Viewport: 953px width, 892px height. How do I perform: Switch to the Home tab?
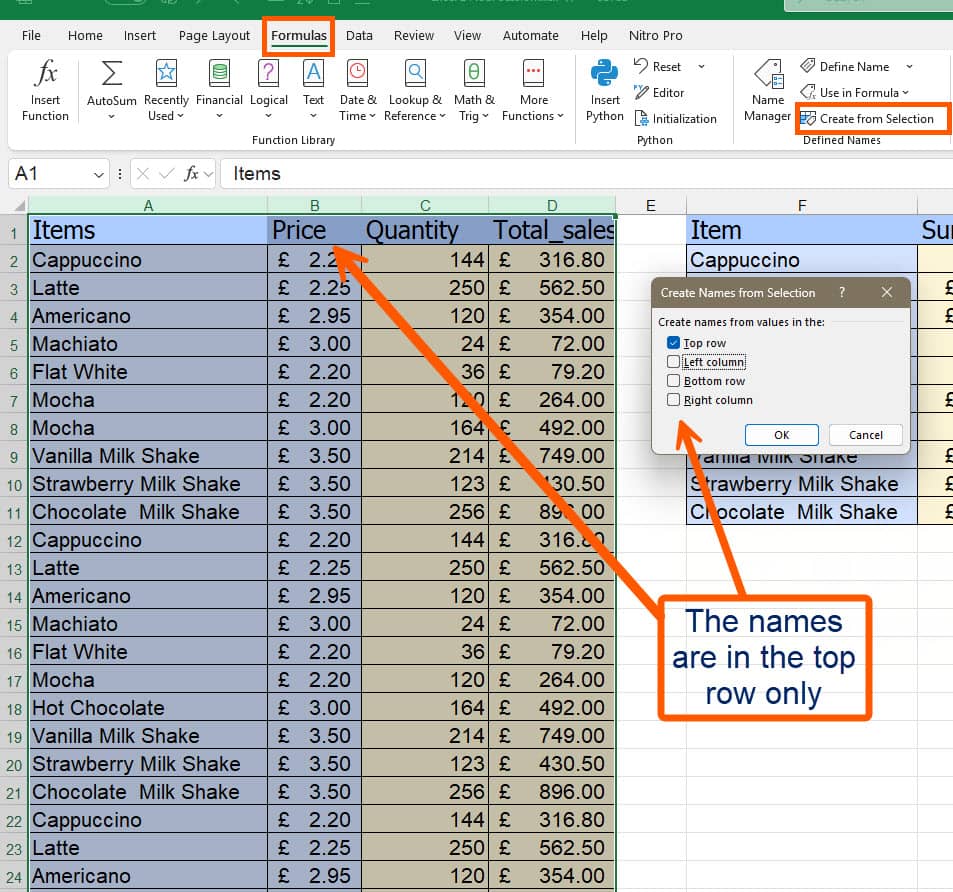point(85,35)
